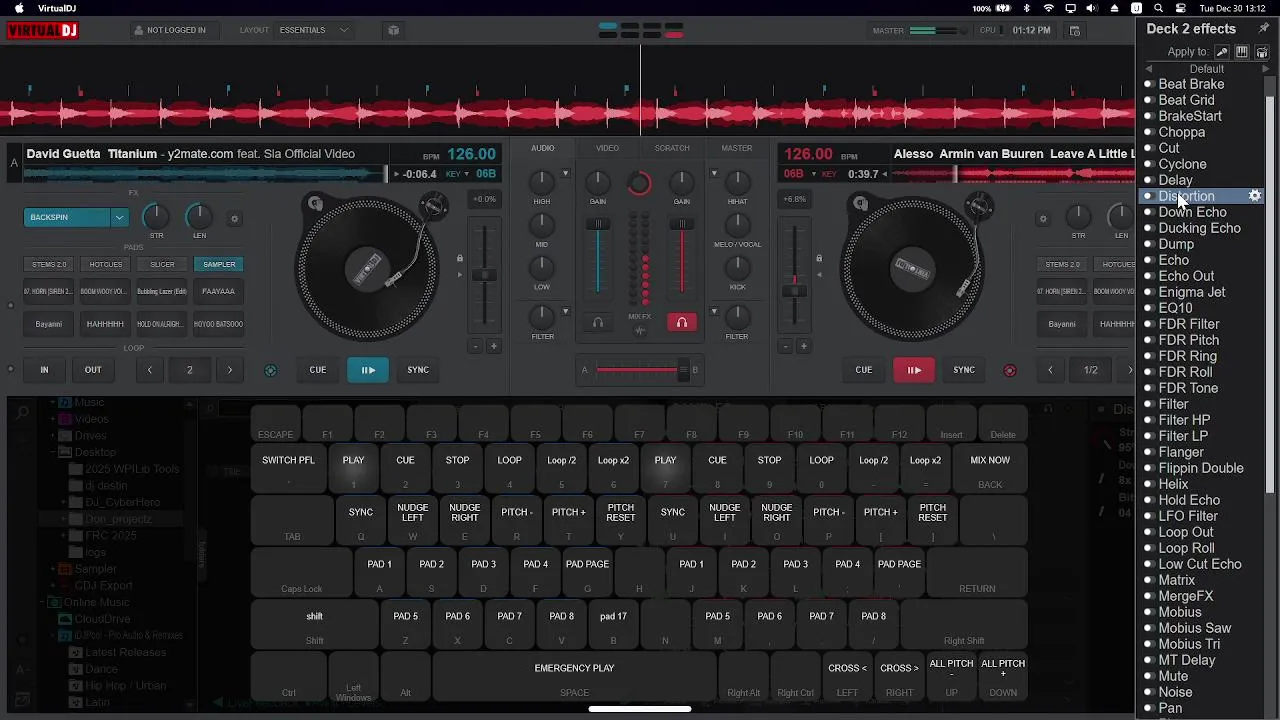Decrease left deck pitch with minus button
The image size is (1280, 720).
pyautogui.click(x=476, y=346)
